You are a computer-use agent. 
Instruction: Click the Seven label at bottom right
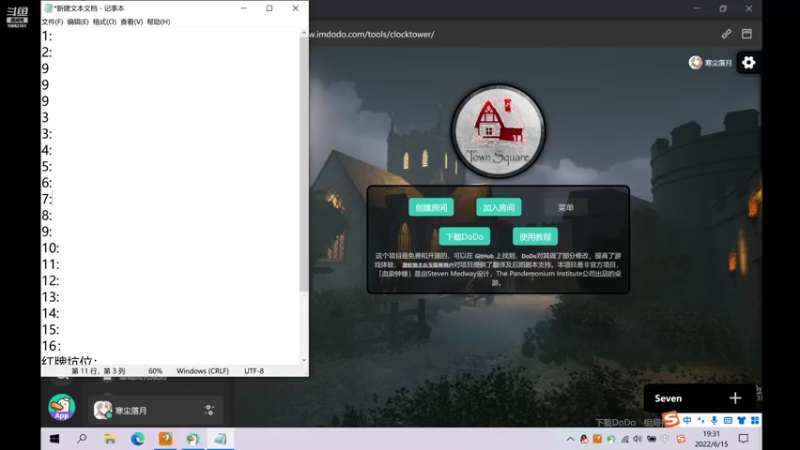coord(668,398)
